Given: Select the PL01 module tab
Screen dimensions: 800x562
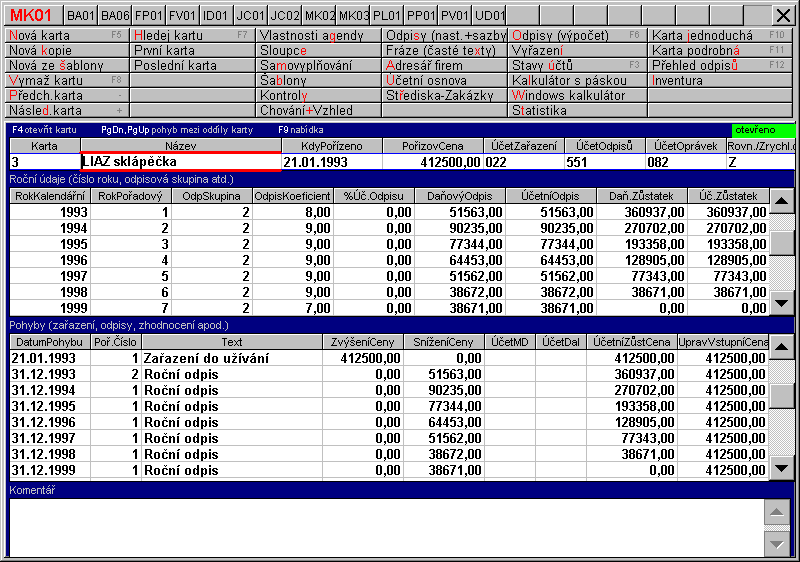Looking at the screenshot, I should point(387,15).
